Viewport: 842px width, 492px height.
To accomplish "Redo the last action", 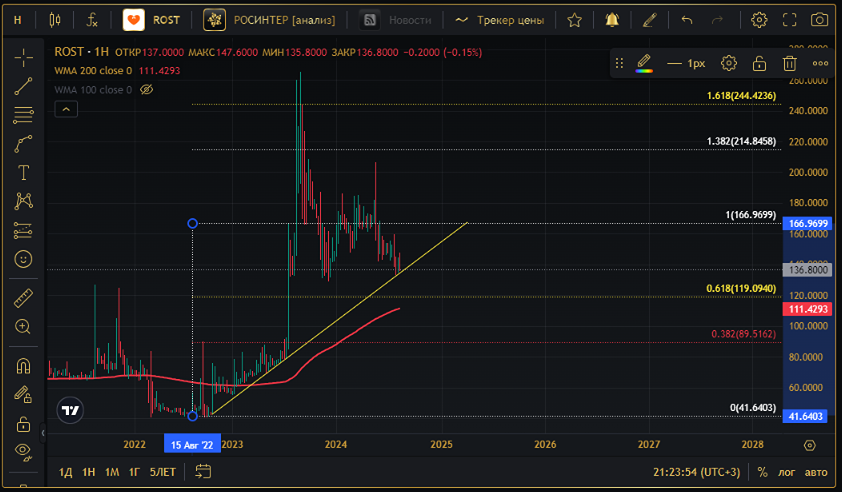I will click(717, 20).
